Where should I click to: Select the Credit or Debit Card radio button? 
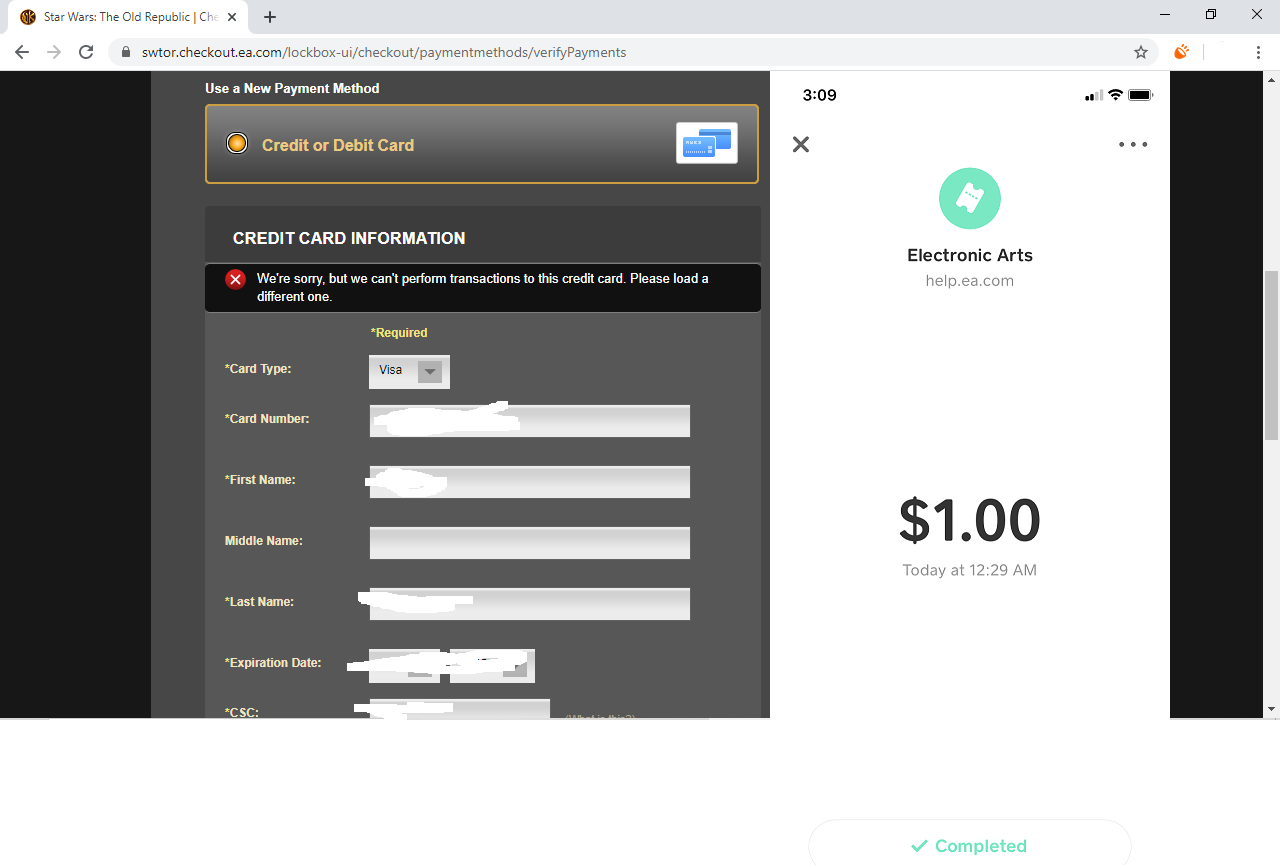[x=237, y=143]
